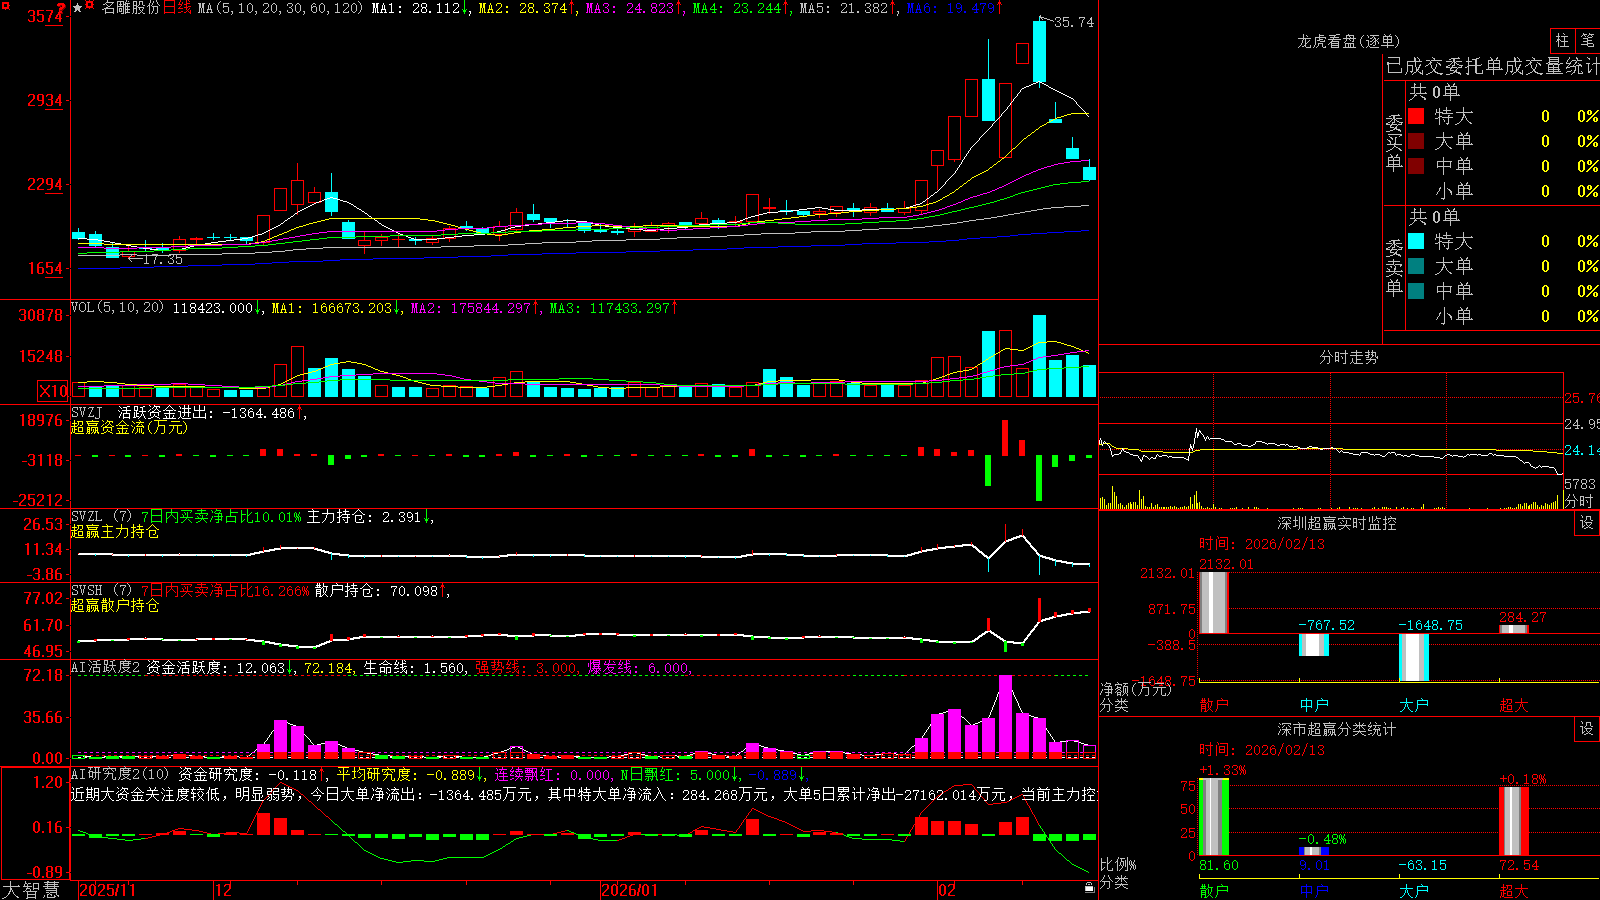
Task: Select the SVZJ indicator name
Action: (86, 412)
